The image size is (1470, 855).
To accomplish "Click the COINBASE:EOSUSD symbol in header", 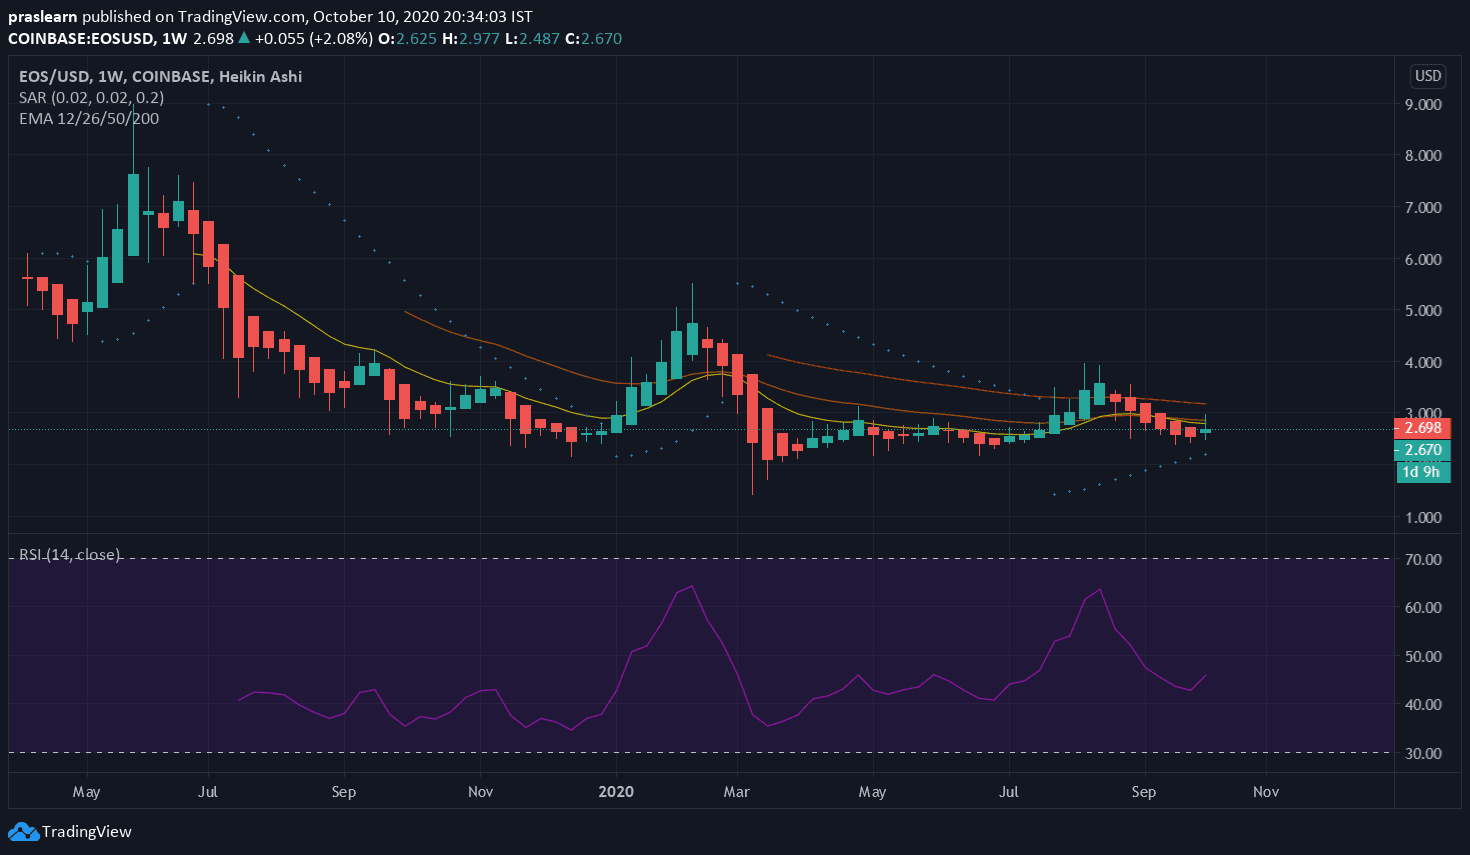I will [82, 39].
